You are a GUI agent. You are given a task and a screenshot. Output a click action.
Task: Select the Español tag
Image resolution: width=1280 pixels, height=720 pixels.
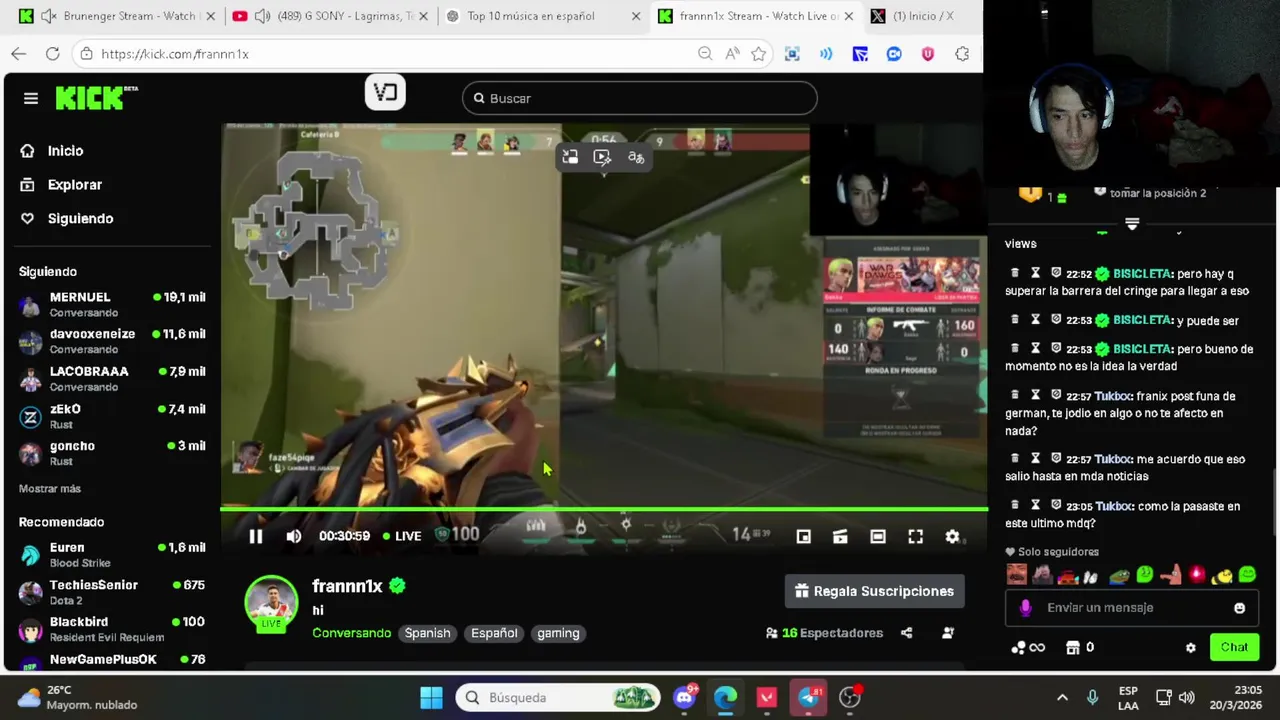[494, 633]
